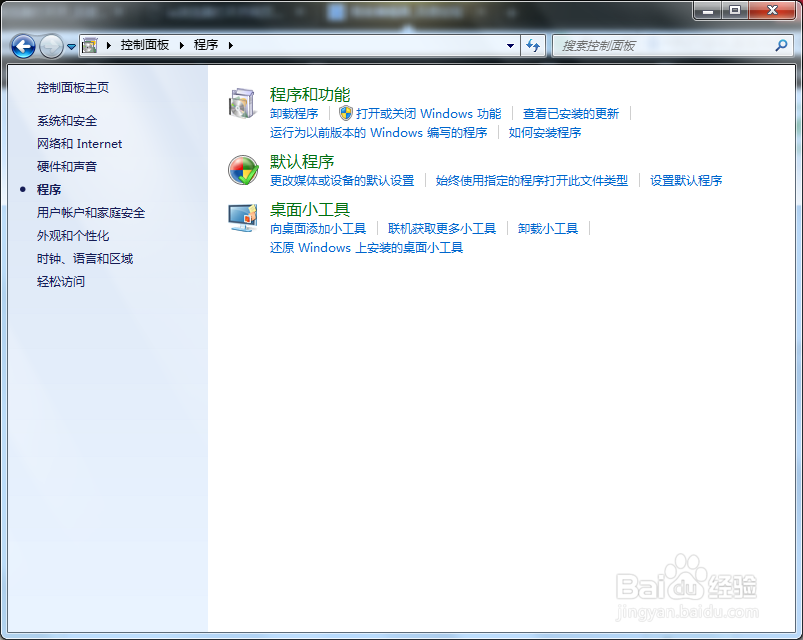Open the address bar history dropdown
This screenshot has height=640, width=803.
point(510,45)
